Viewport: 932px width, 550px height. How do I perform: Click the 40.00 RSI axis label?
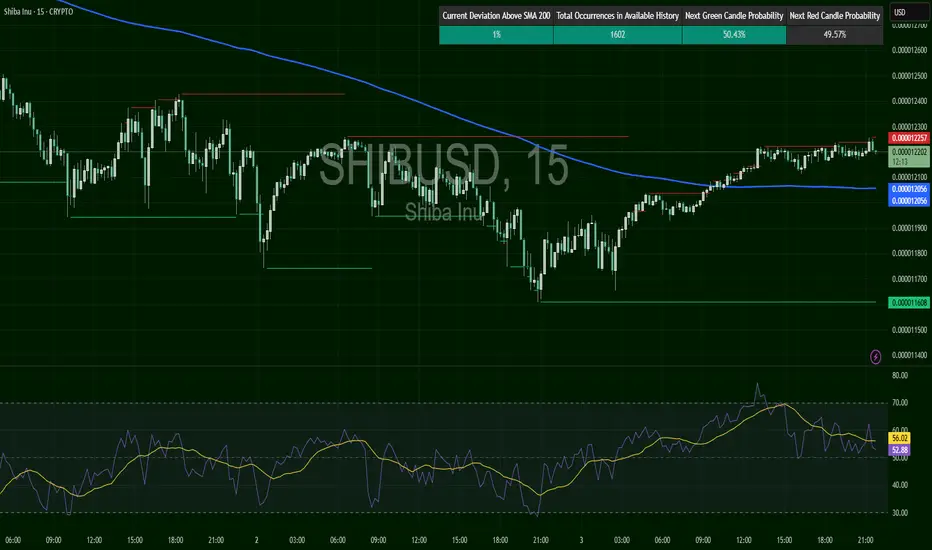point(900,485)
